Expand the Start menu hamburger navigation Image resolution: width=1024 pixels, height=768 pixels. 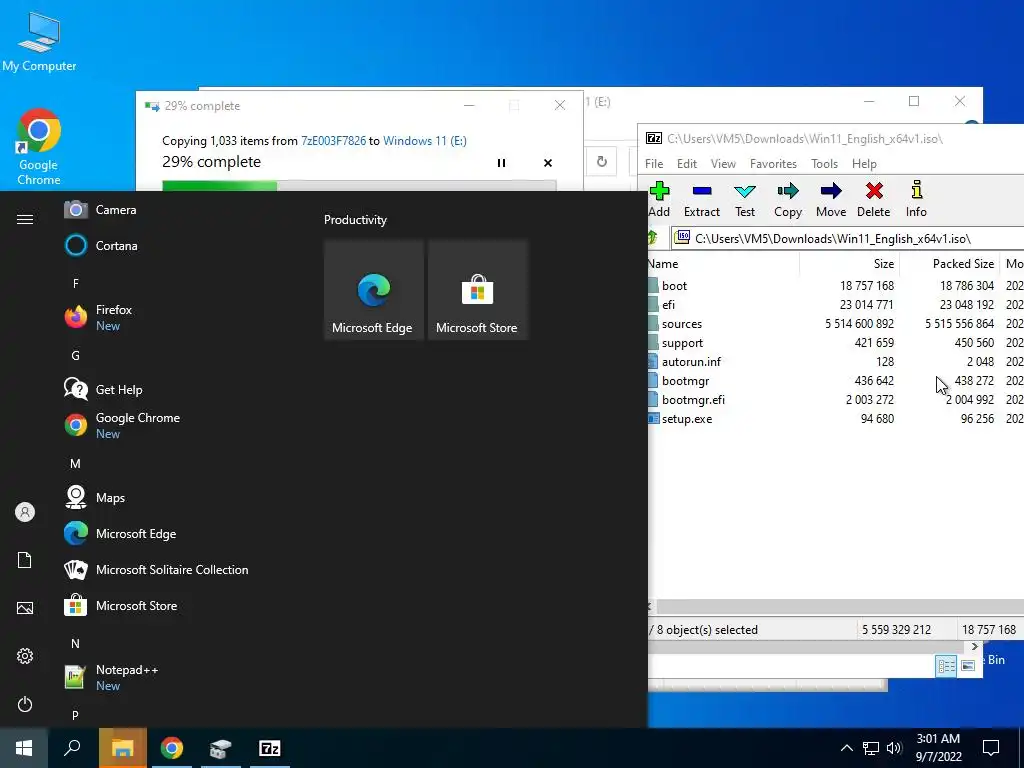[x=25, y=219]
